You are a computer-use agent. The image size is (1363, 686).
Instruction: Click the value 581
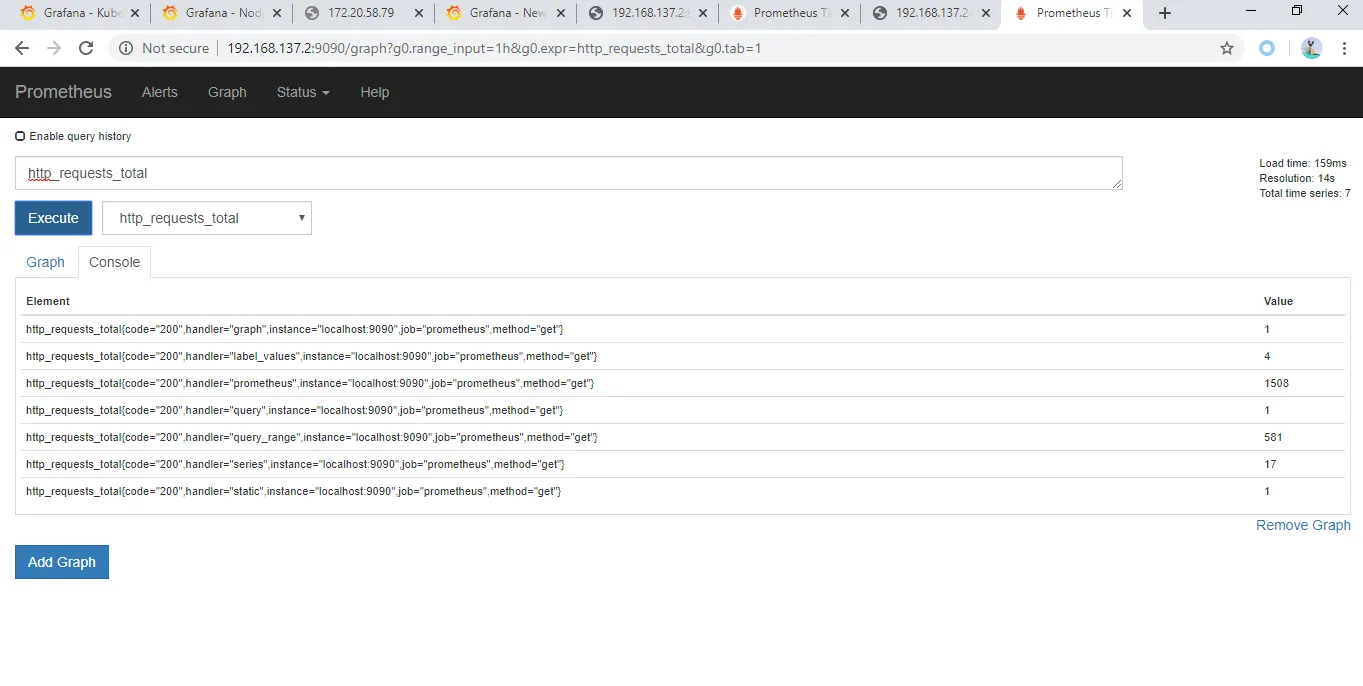(x=1273, y=437)
